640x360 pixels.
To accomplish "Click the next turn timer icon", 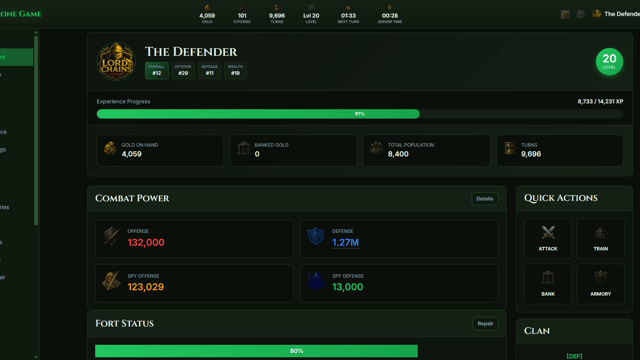I will pos(348,7).
